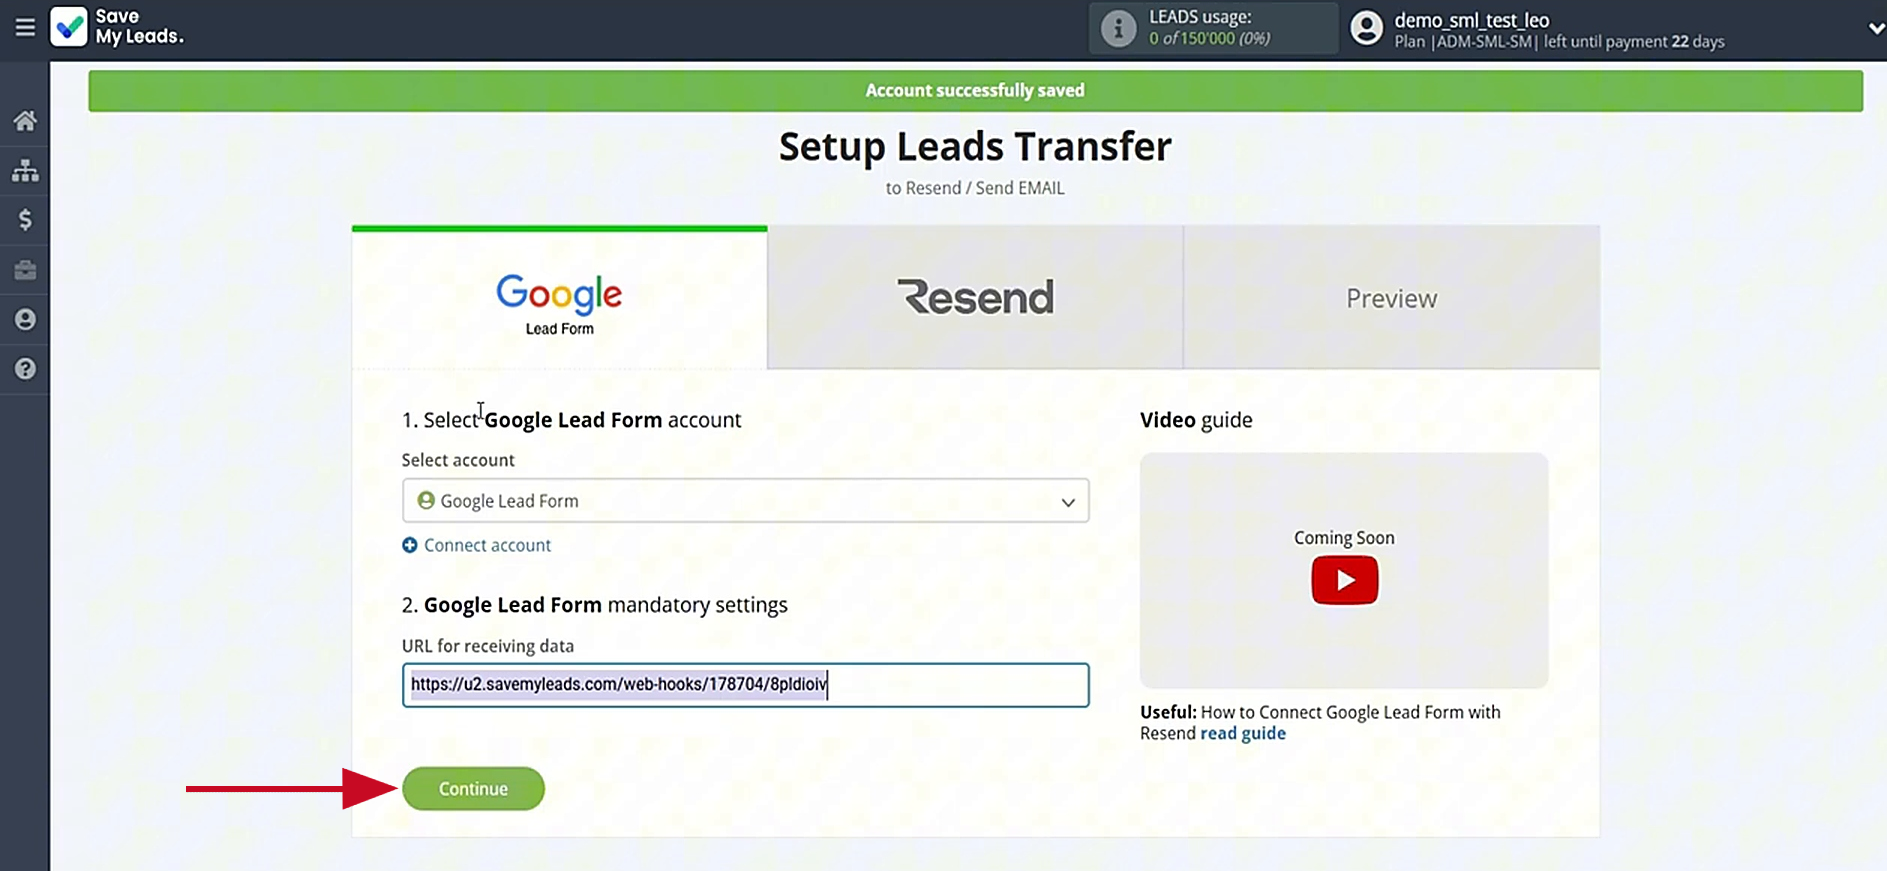
Task: Open help via the question mark sidebar icon
Action: click(25, 369)
